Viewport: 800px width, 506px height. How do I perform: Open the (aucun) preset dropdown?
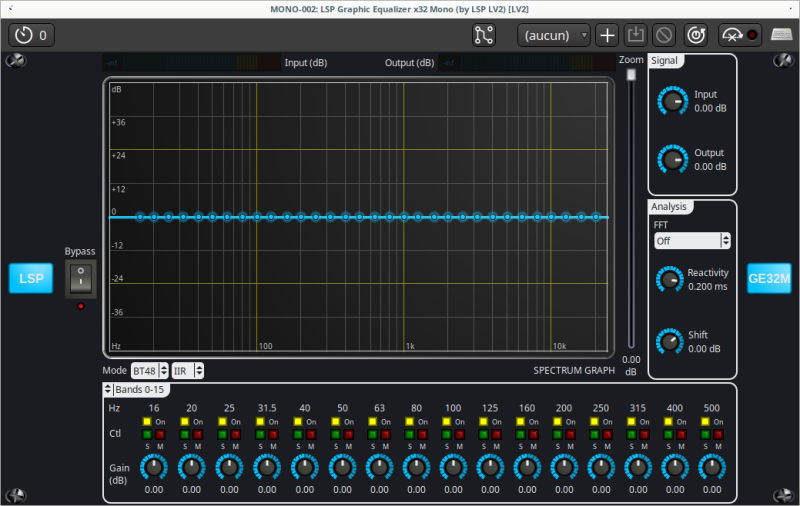click(555, 35)
